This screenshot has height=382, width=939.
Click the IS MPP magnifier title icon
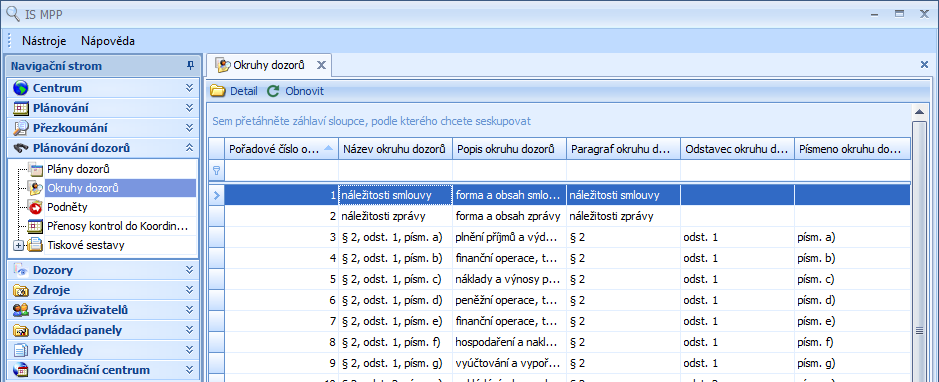pos(13,13)
